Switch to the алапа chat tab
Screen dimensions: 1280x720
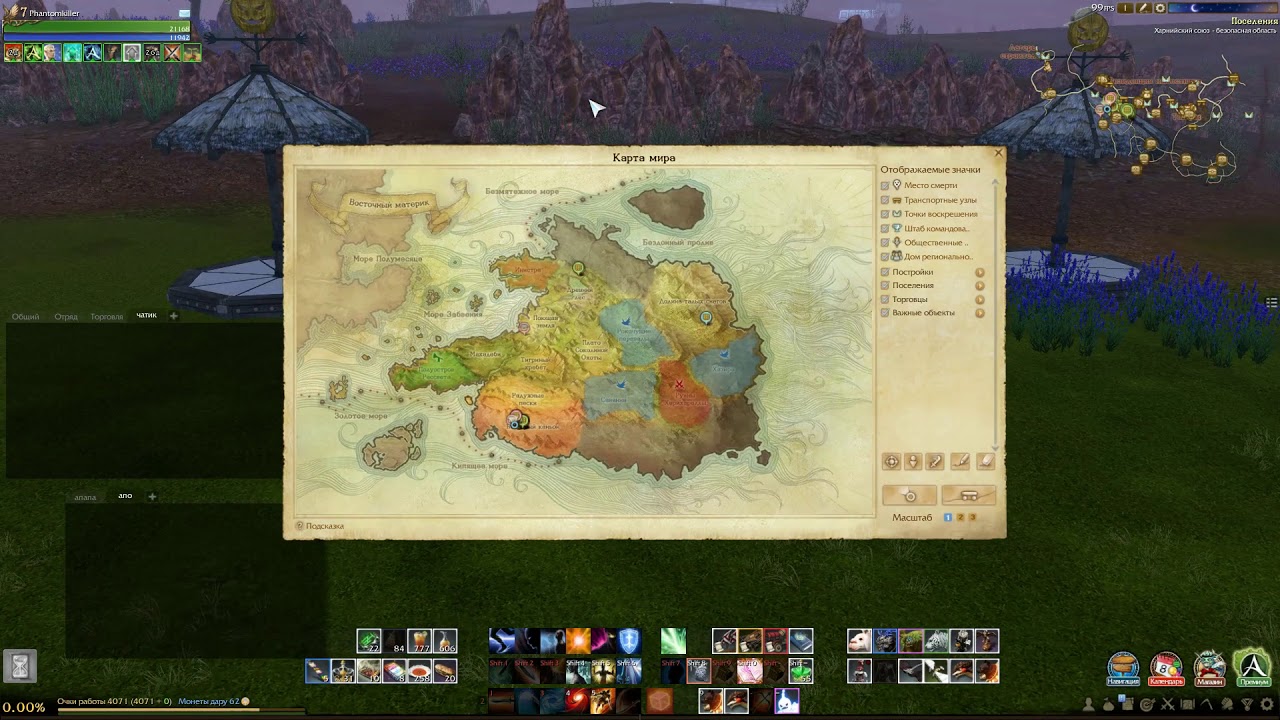coord(86,497)
